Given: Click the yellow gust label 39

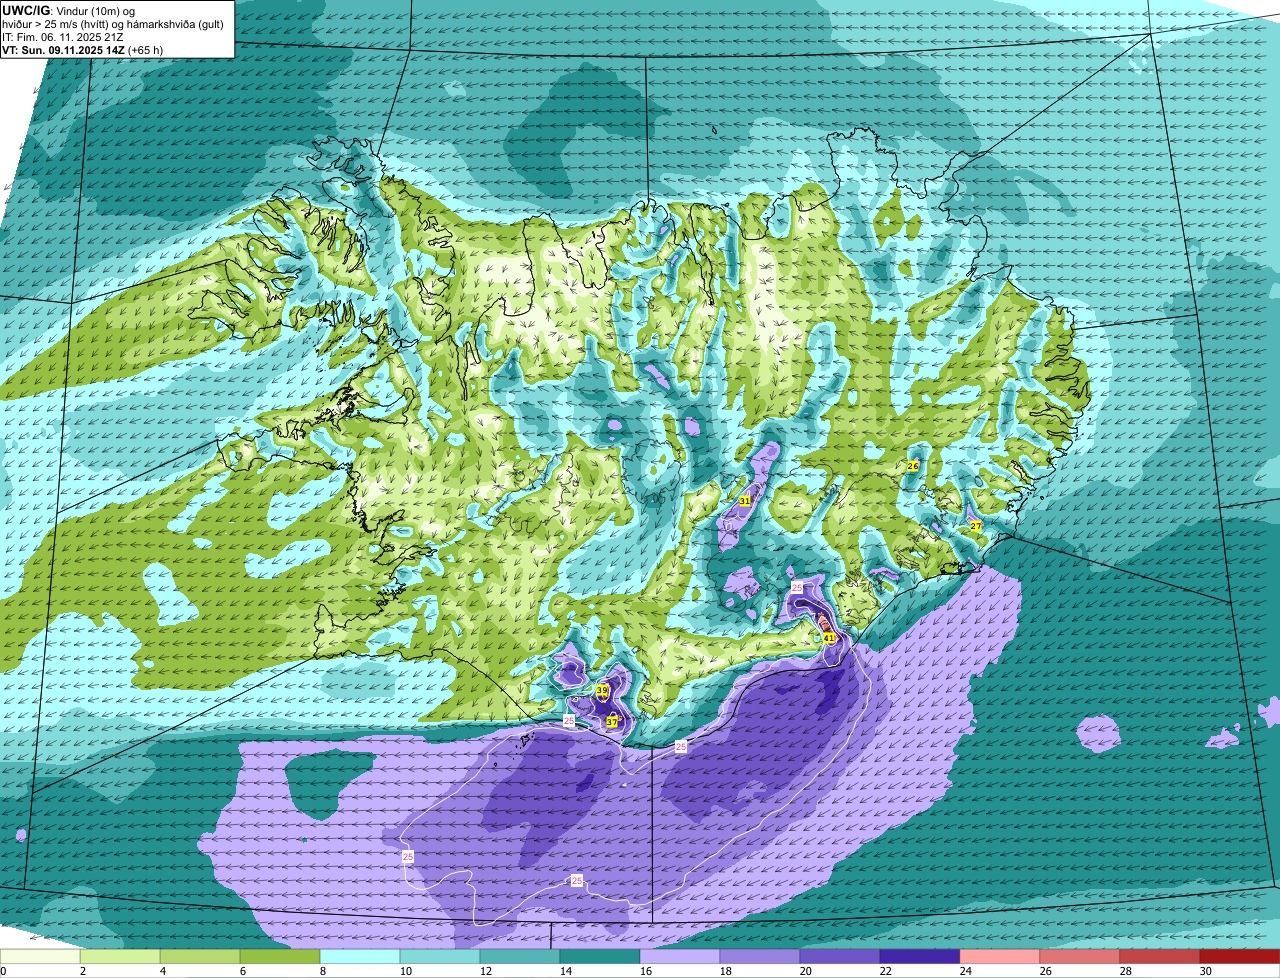Looking at the screenshot, I should coord(602,690).
